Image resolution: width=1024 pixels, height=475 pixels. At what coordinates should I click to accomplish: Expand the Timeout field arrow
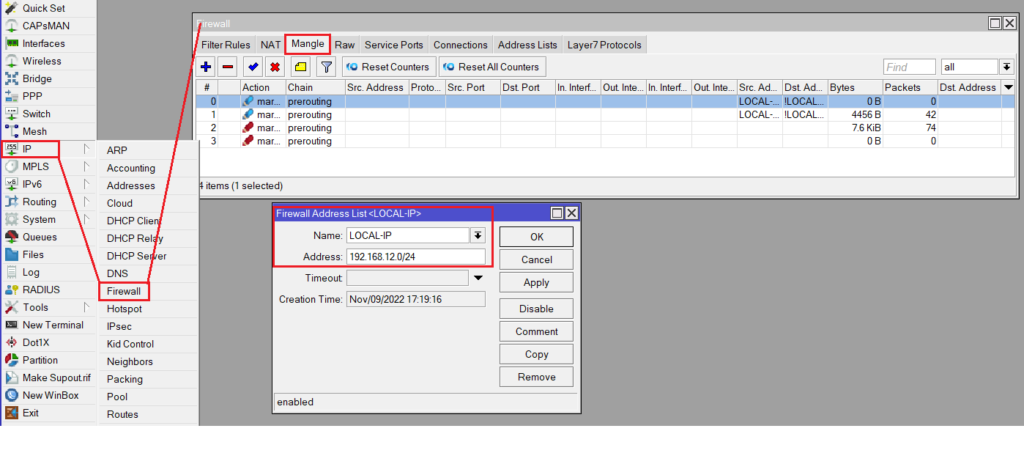click(478, 278)
